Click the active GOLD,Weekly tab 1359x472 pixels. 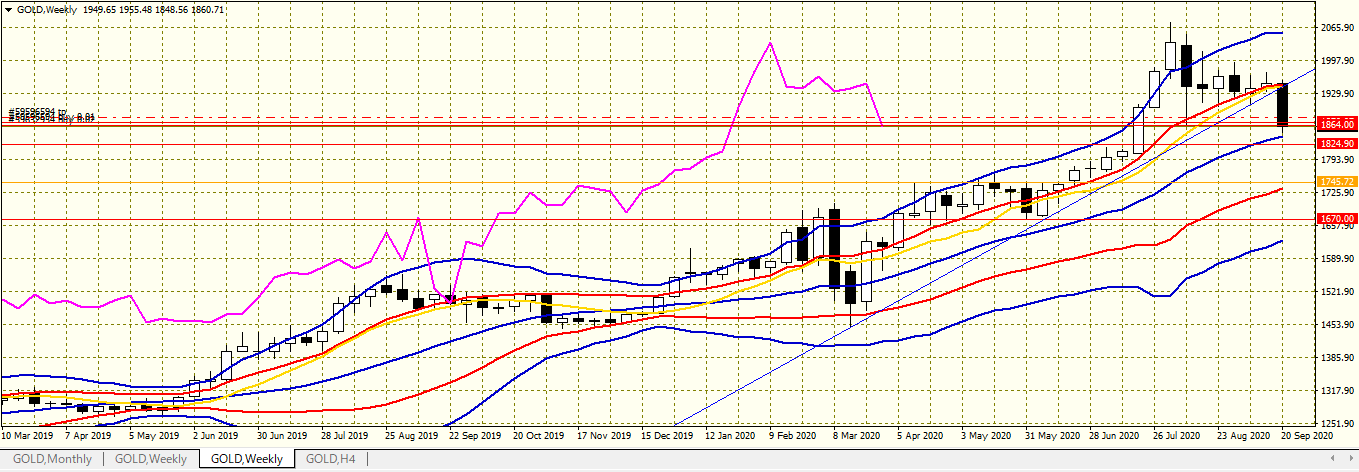click(246, 459)
